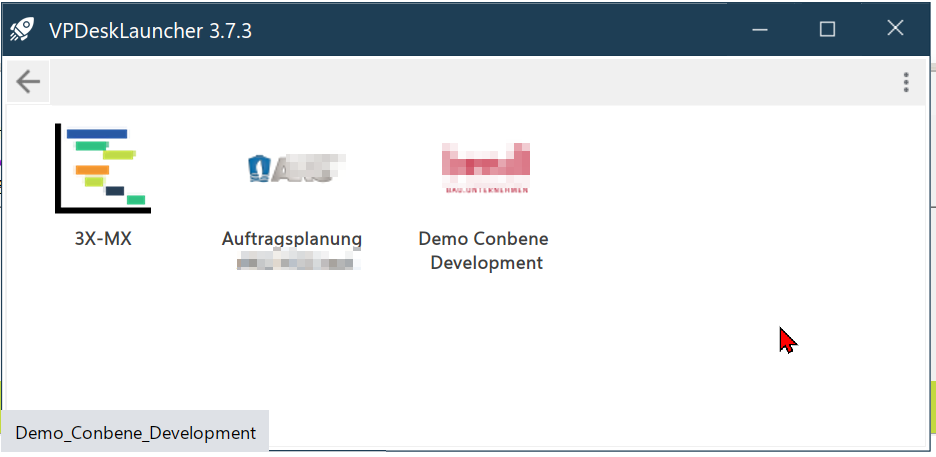936x457 pixels.
Task: Select the Demo Conbene Development label
Action: tap(484, 251)
